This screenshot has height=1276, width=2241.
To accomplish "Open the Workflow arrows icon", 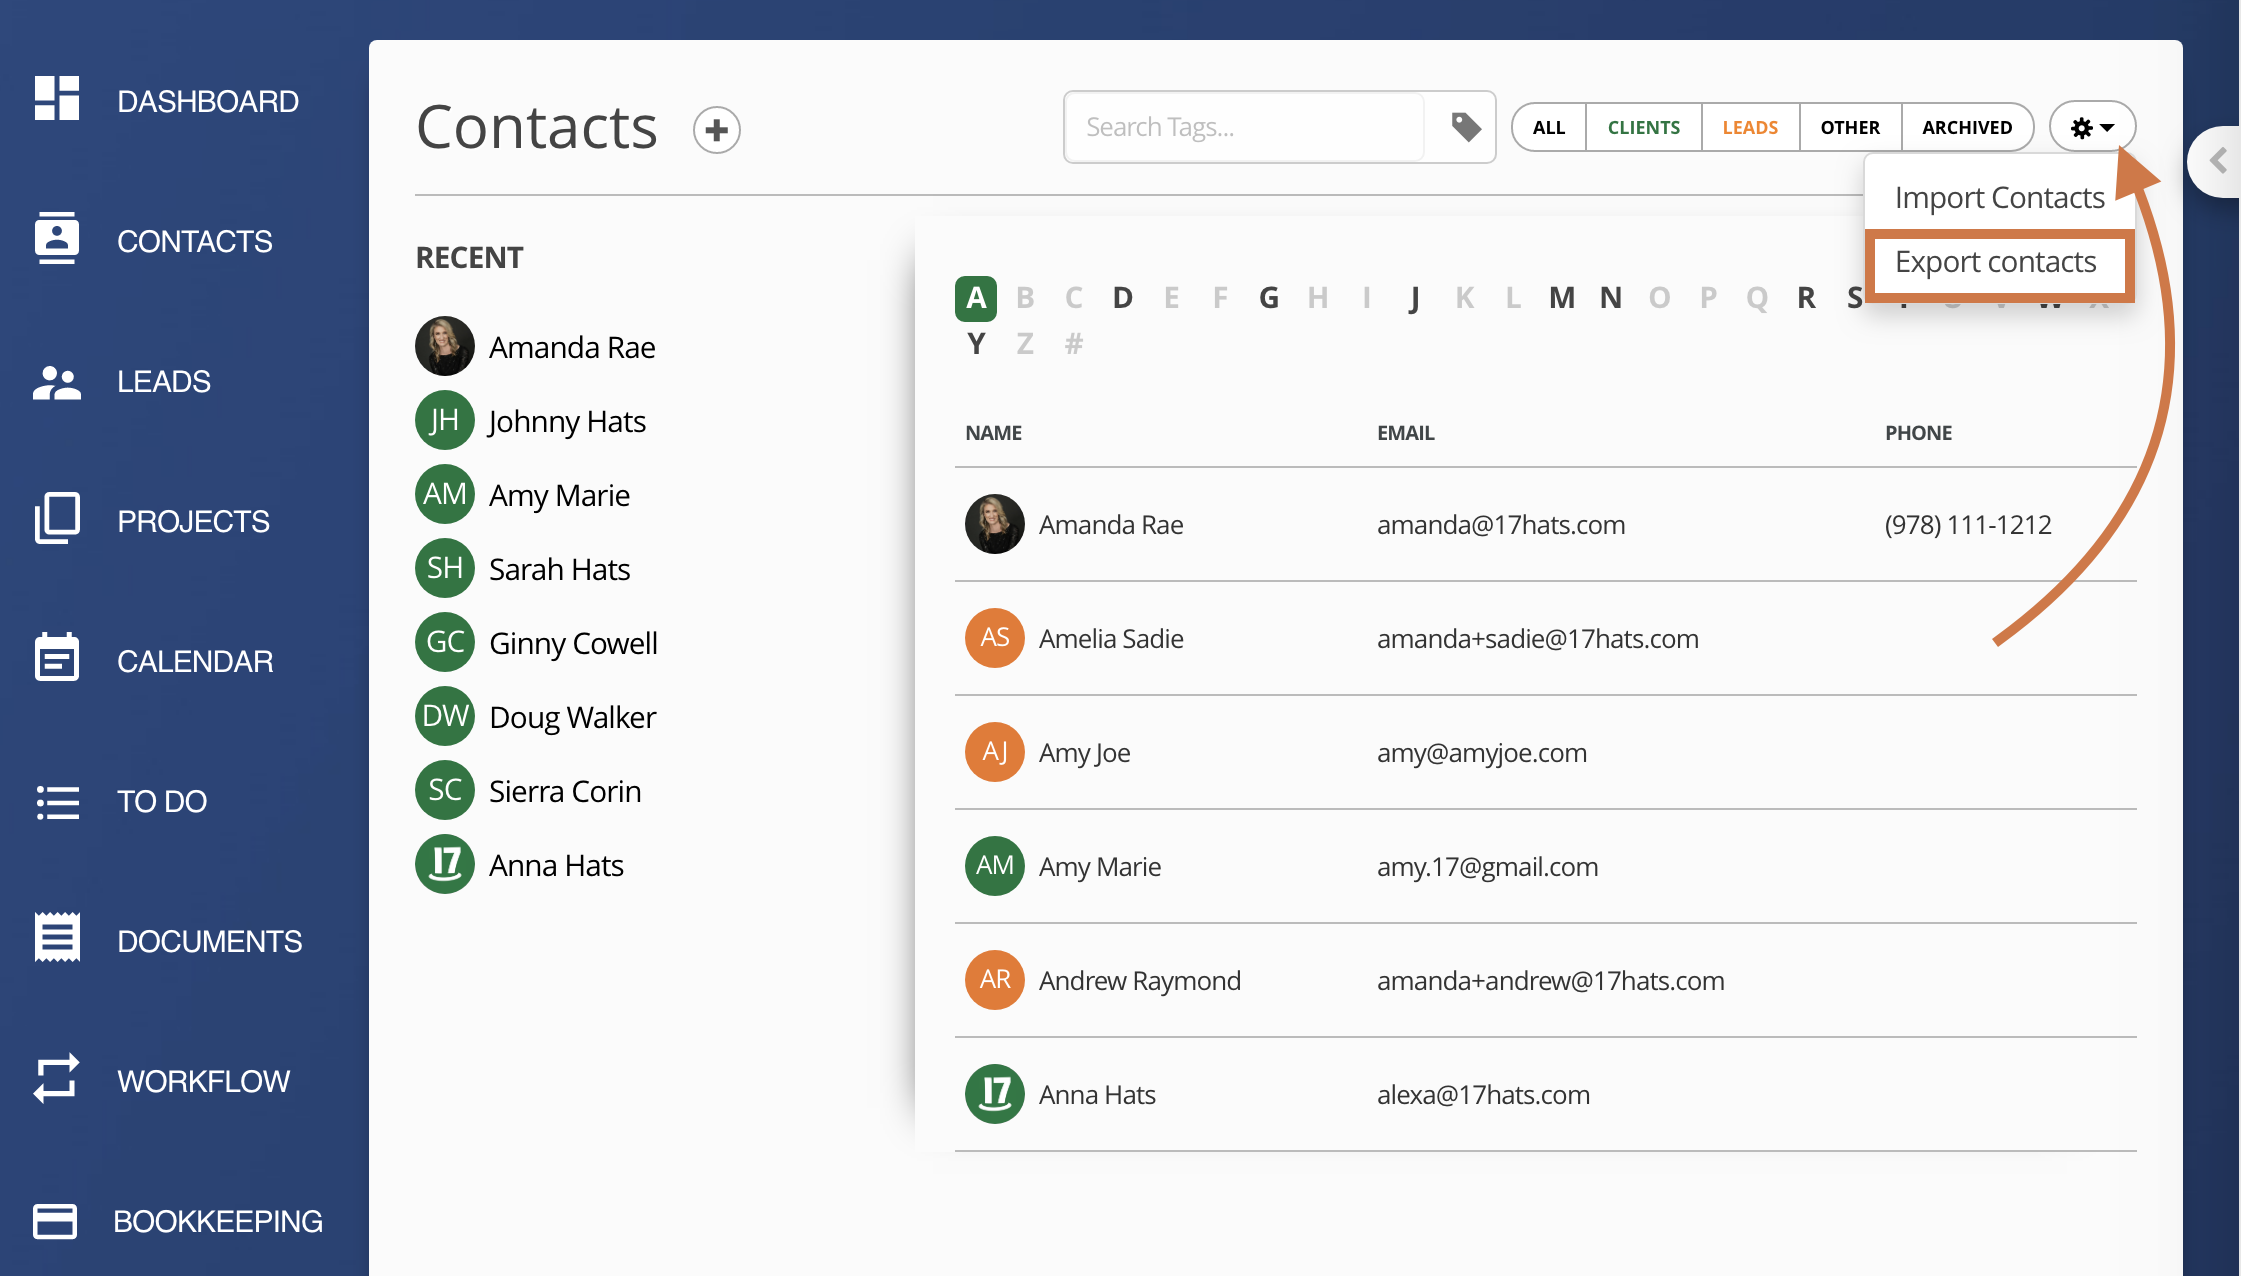I will 57,1079.
